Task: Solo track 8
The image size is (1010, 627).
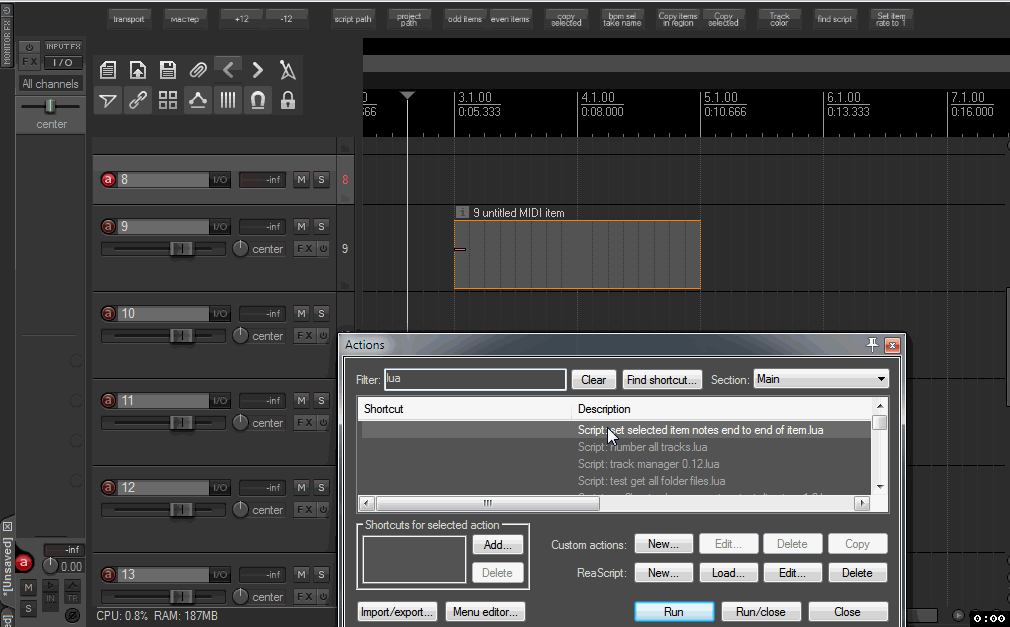Action: 321,180
